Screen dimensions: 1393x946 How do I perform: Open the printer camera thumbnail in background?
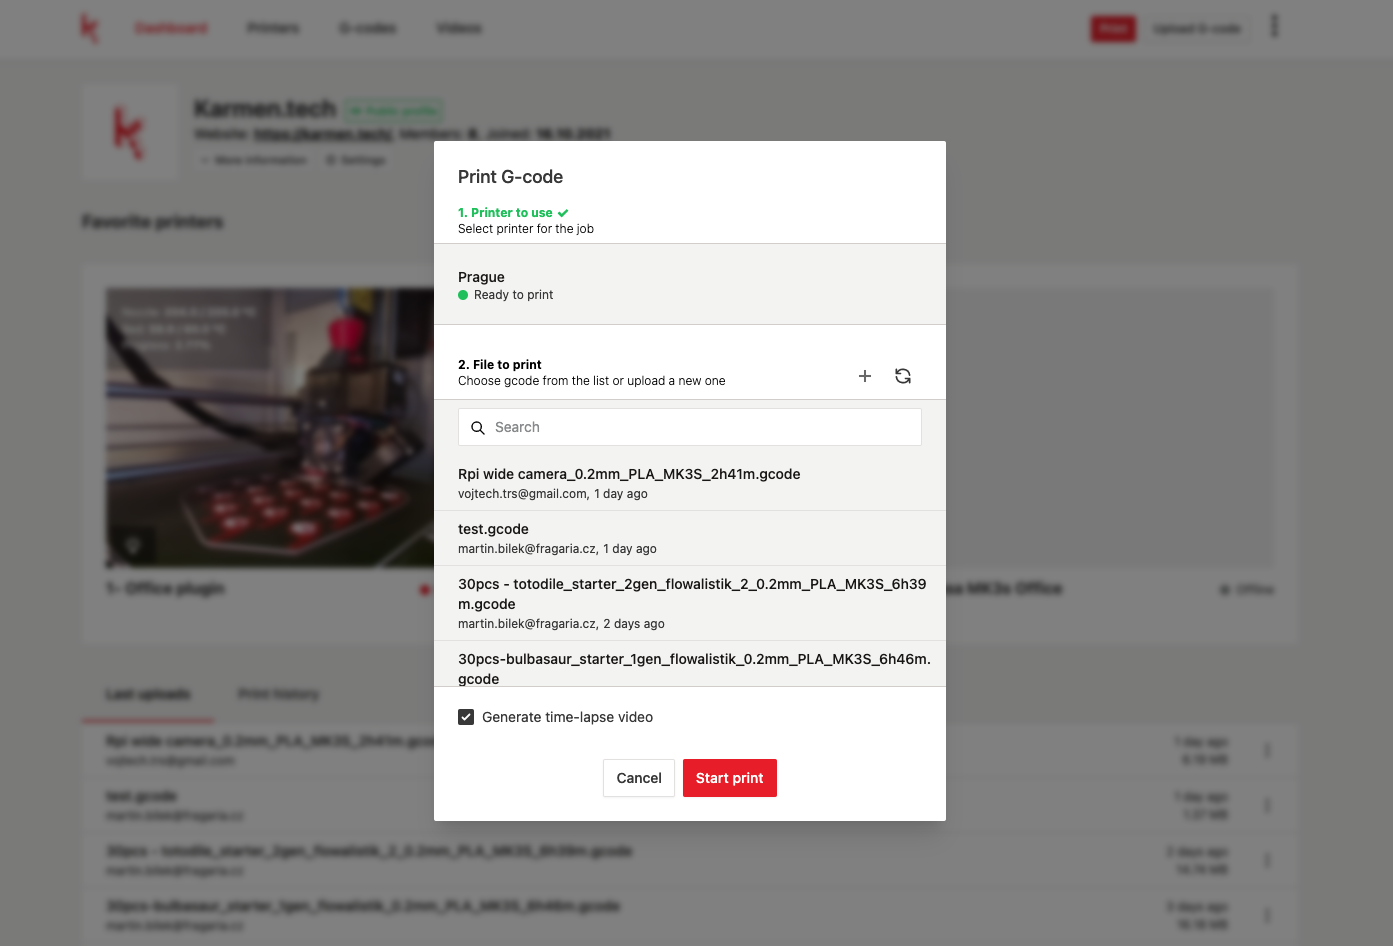point(270,428)
